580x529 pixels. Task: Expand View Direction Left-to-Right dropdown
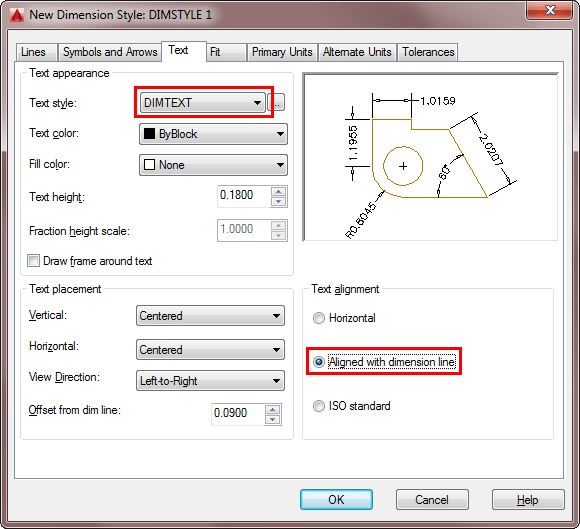coord(210,381)
